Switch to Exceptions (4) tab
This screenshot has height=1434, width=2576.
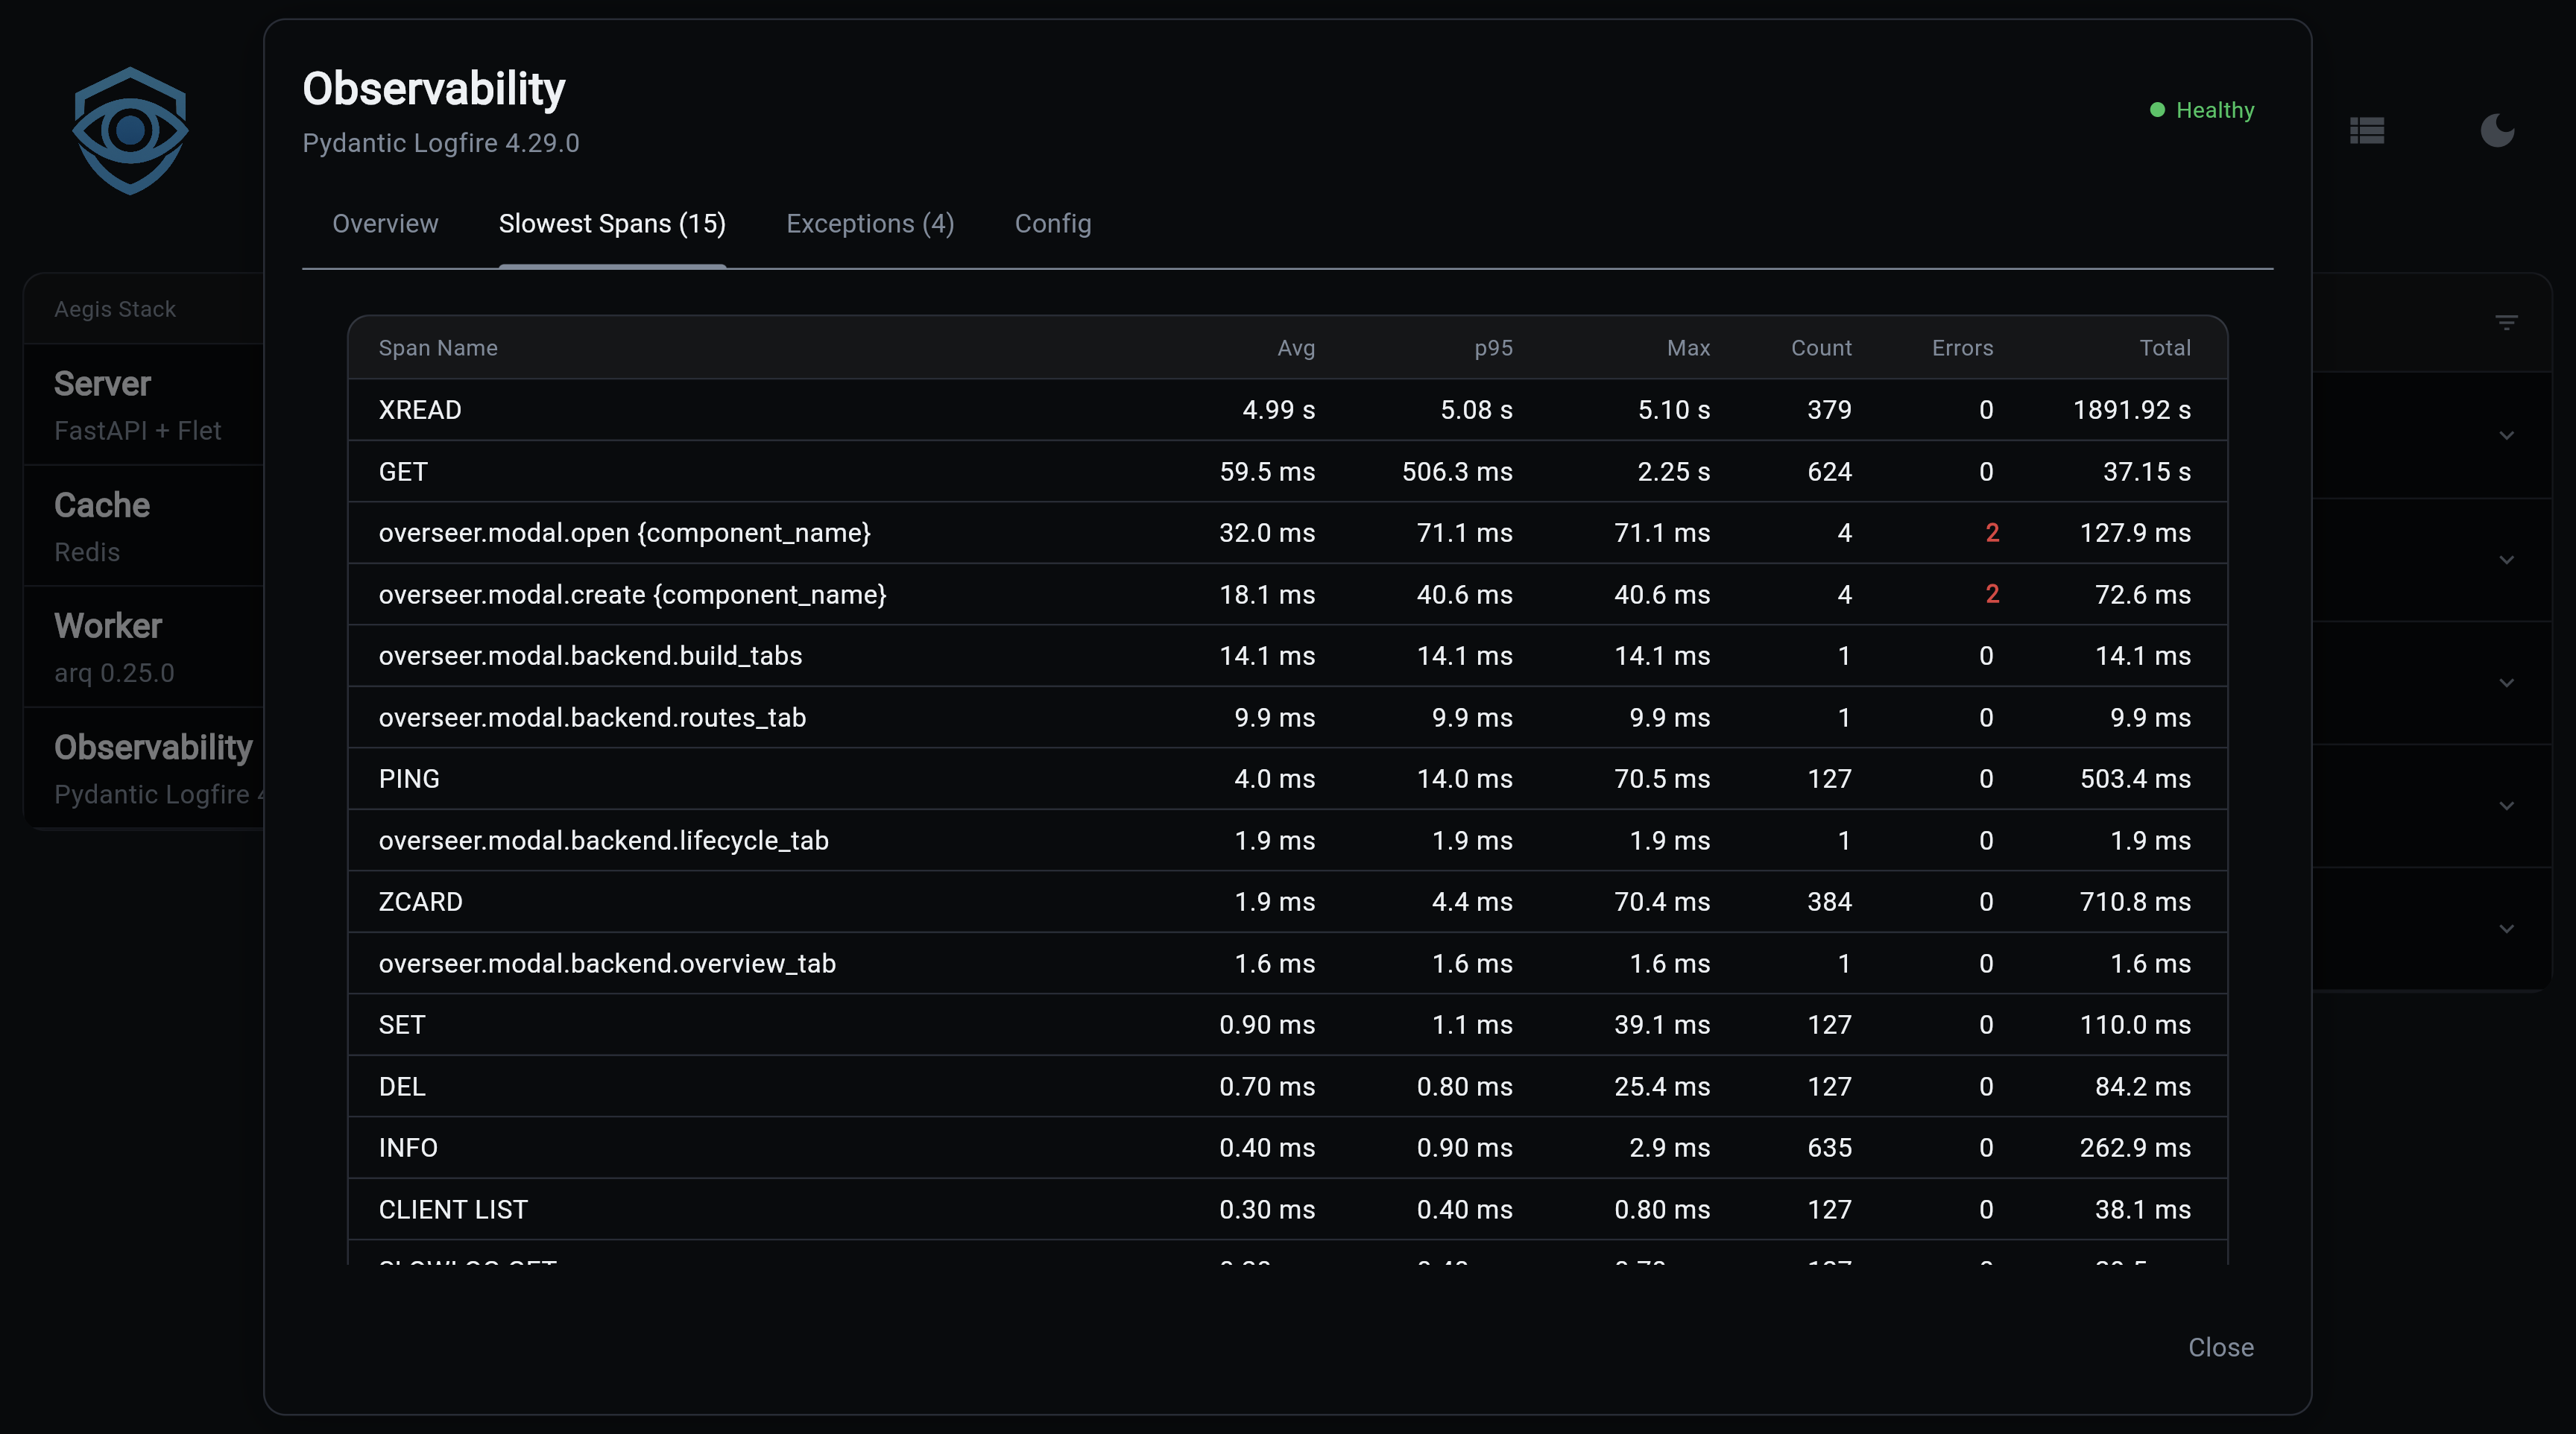click(870, 223)
